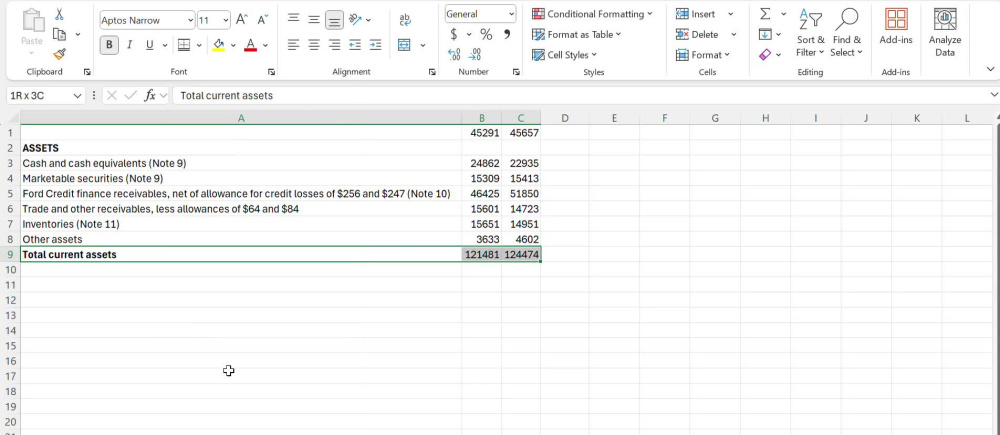Click the AutoSum sigma icon
This screenshot has height=435, width=1000.
(x=765, y=14)
